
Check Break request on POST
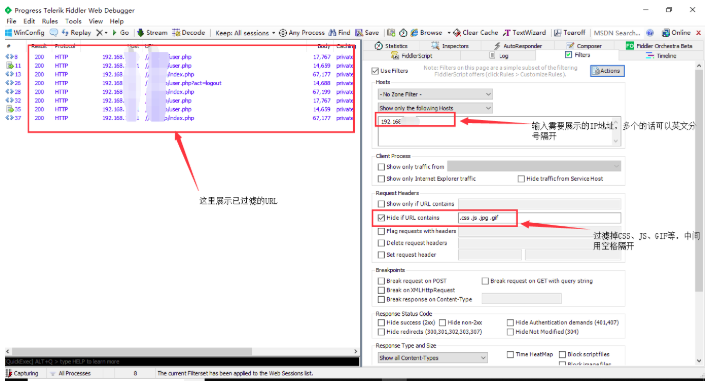381,281
